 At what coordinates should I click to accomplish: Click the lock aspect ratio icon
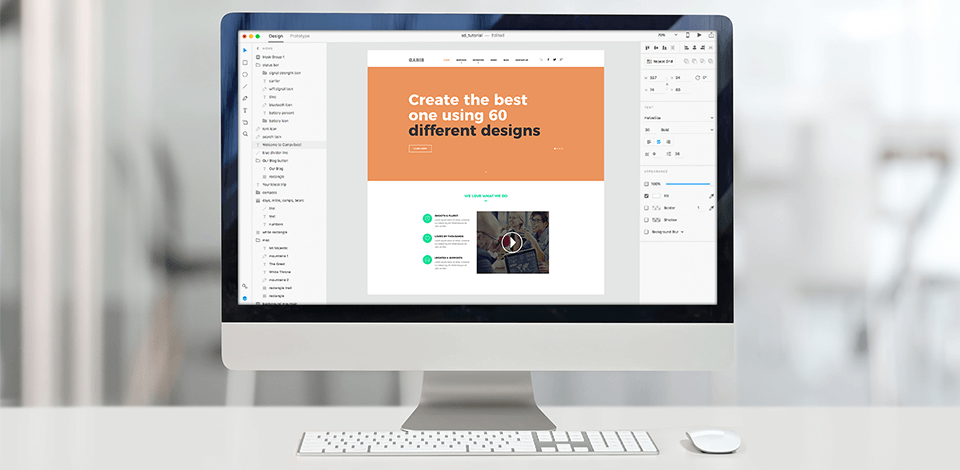(x=667, y=84)
